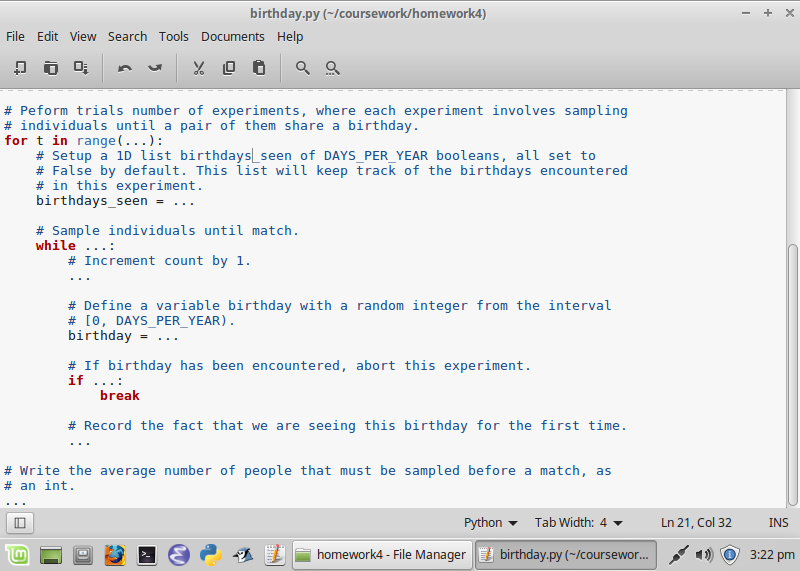
Task: Open the Tools menu
Action: 173,36
